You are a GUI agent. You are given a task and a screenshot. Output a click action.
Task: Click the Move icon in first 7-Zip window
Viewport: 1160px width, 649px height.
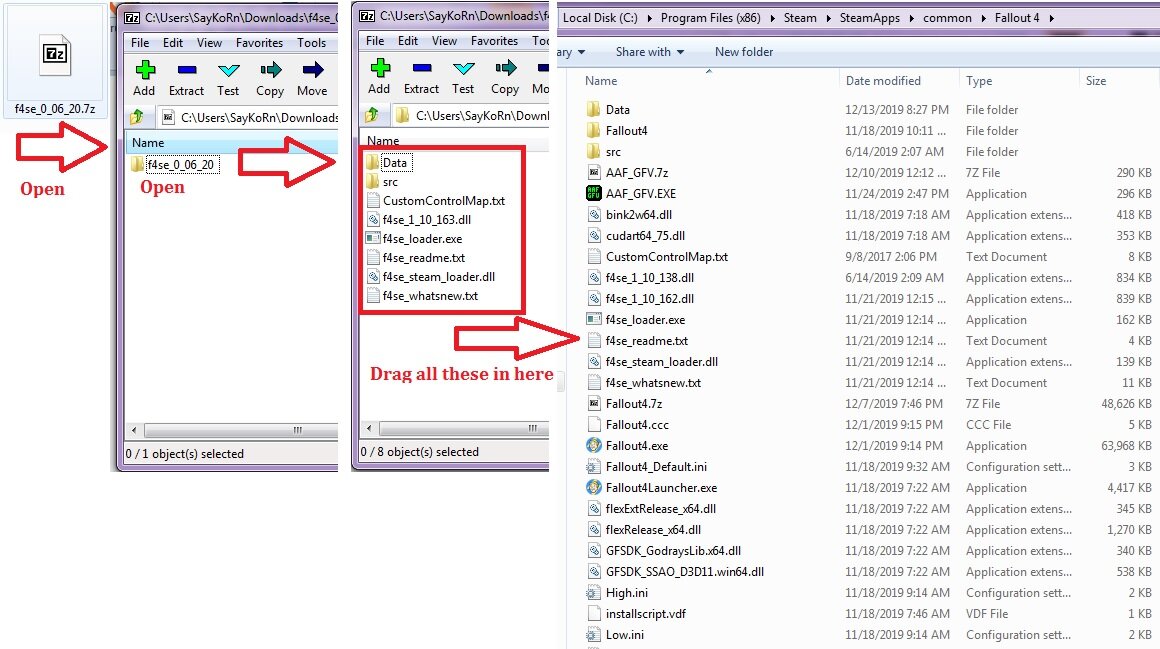tap(312, 70)
